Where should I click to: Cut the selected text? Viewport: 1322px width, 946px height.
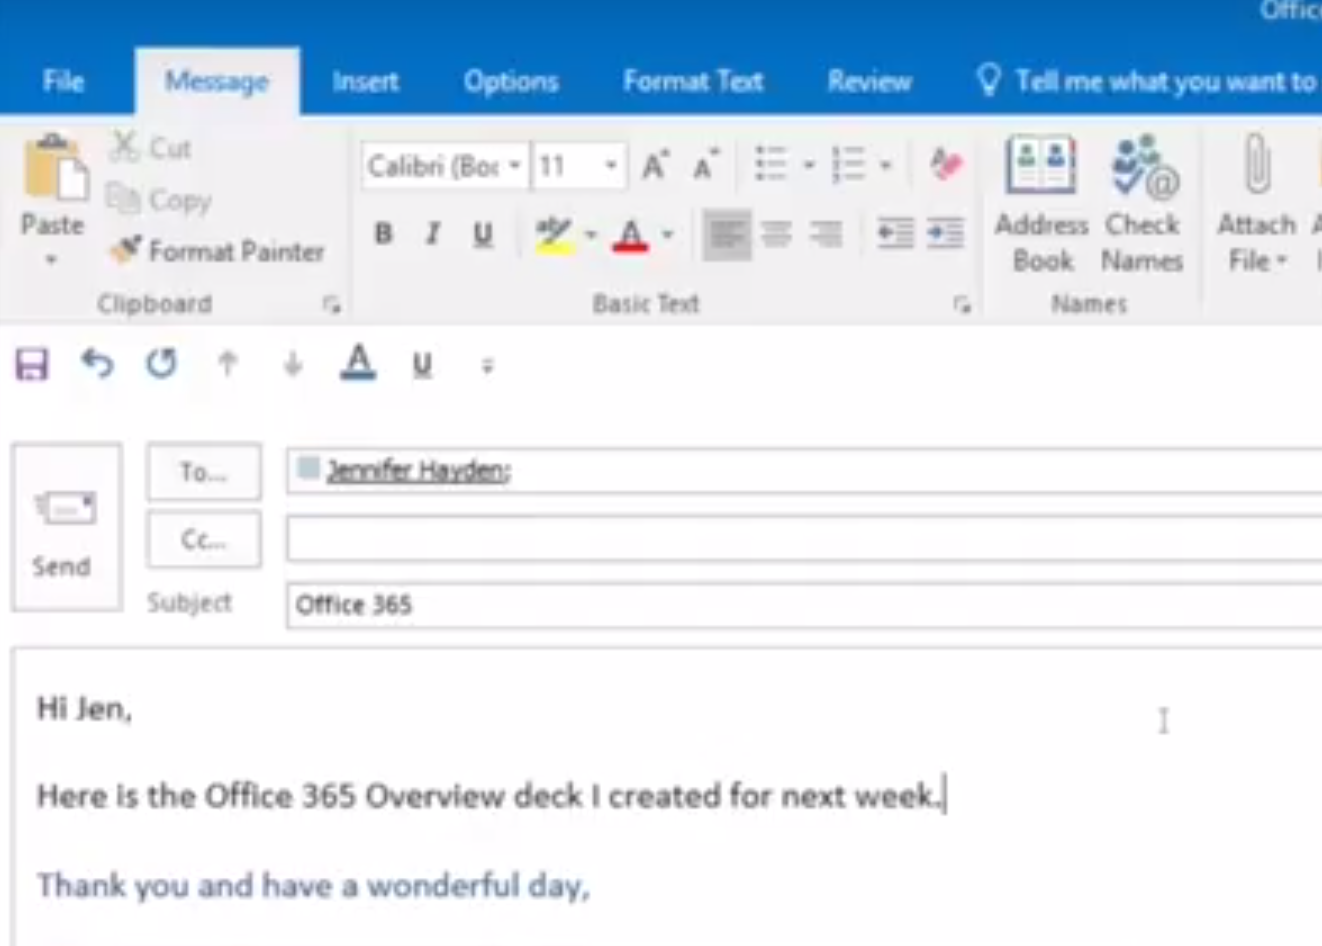click(x=150, y=148)
